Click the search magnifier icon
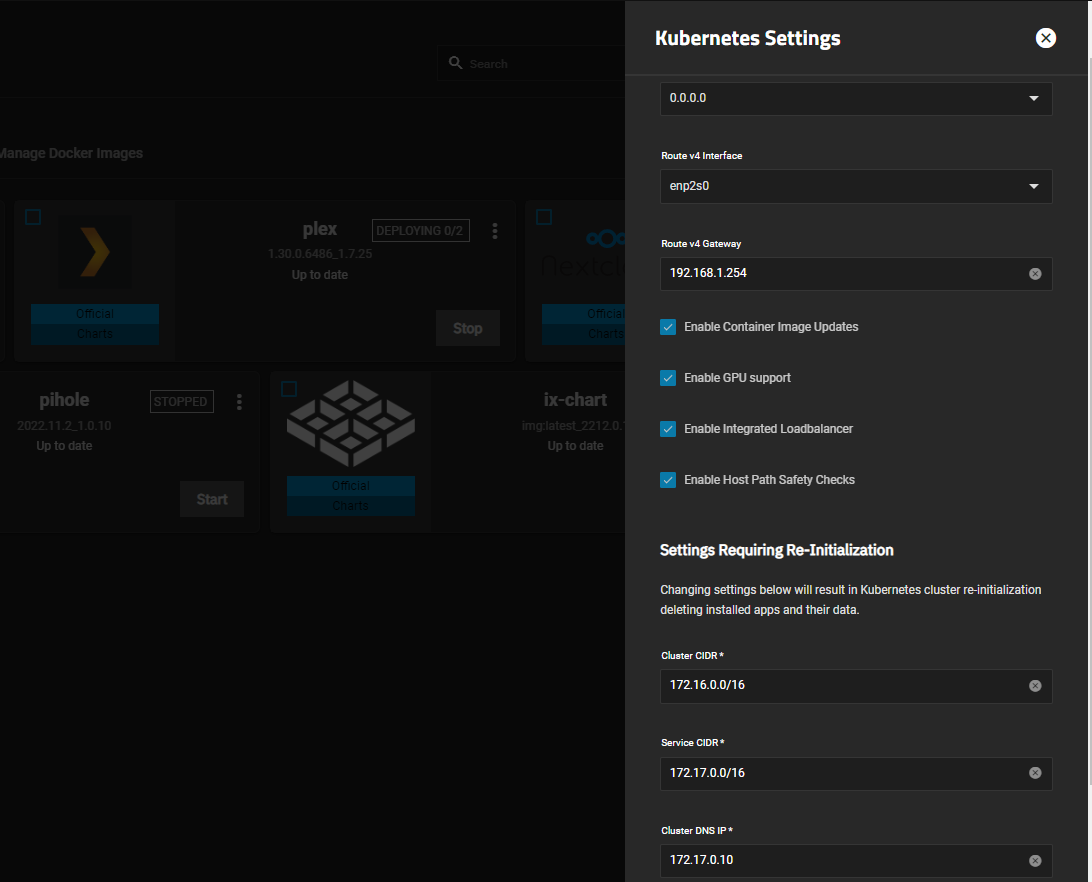Image resolution: width=1092 pixels, height=882 pixels. pyautogui.click(x=455, y=63)
